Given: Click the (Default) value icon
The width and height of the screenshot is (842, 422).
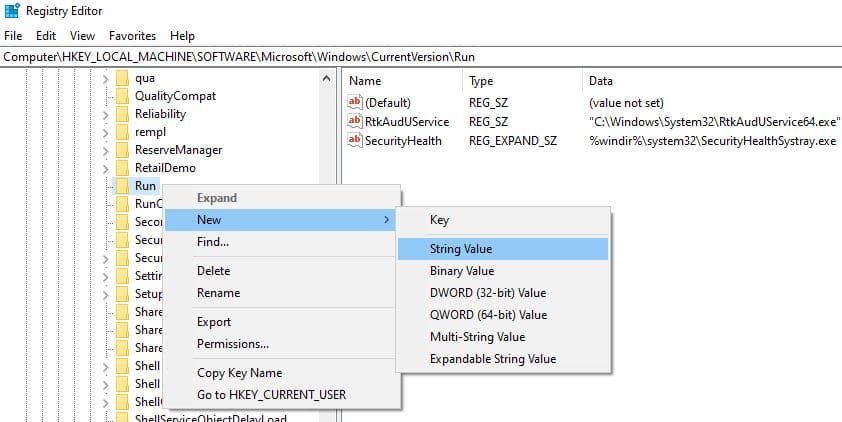Looking at the screenshot, I should pos(353,102).
